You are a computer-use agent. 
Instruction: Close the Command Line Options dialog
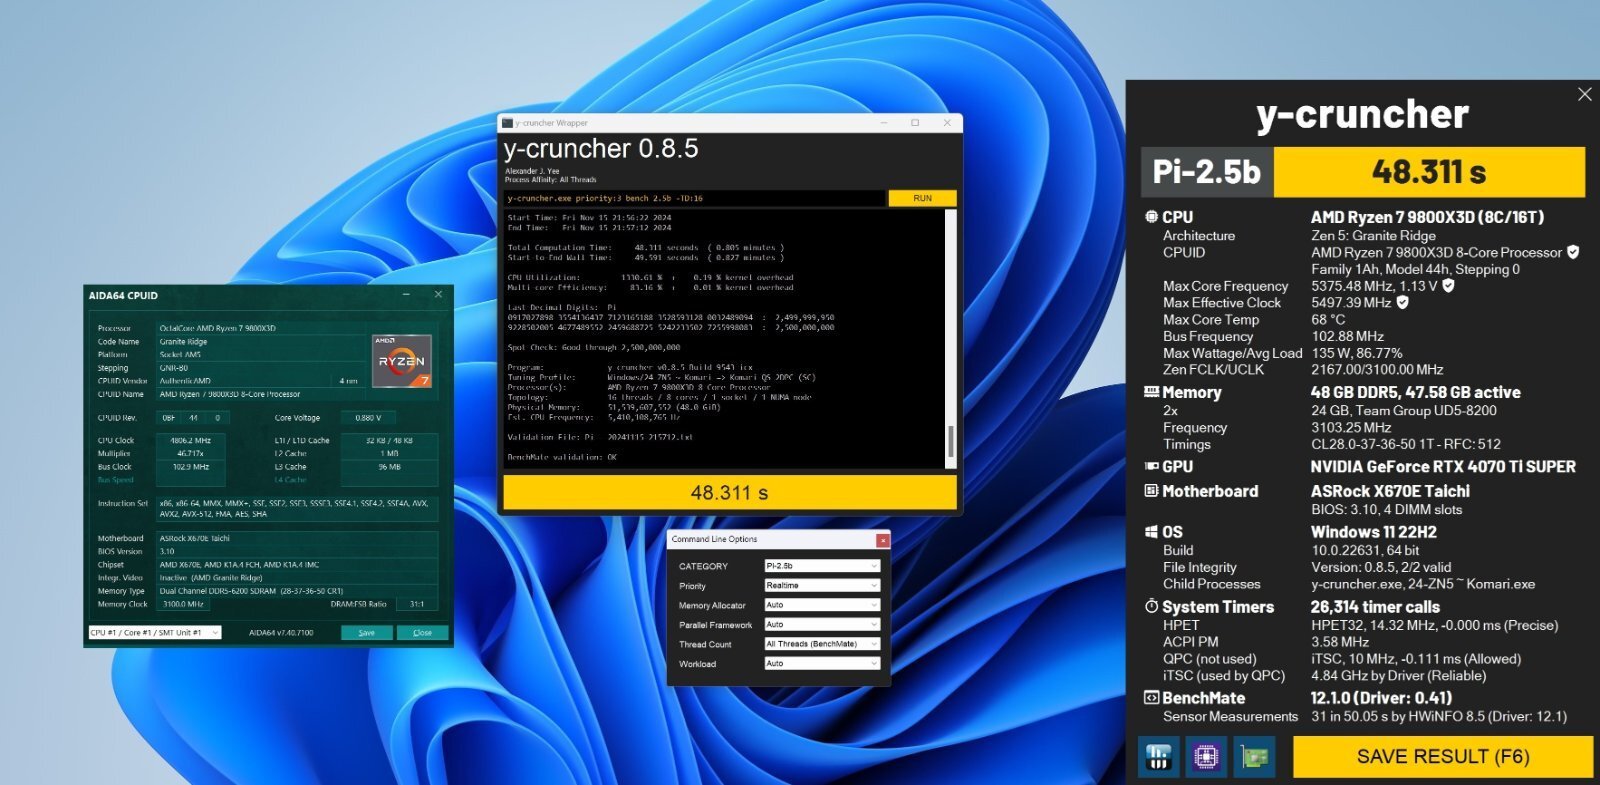882,540
